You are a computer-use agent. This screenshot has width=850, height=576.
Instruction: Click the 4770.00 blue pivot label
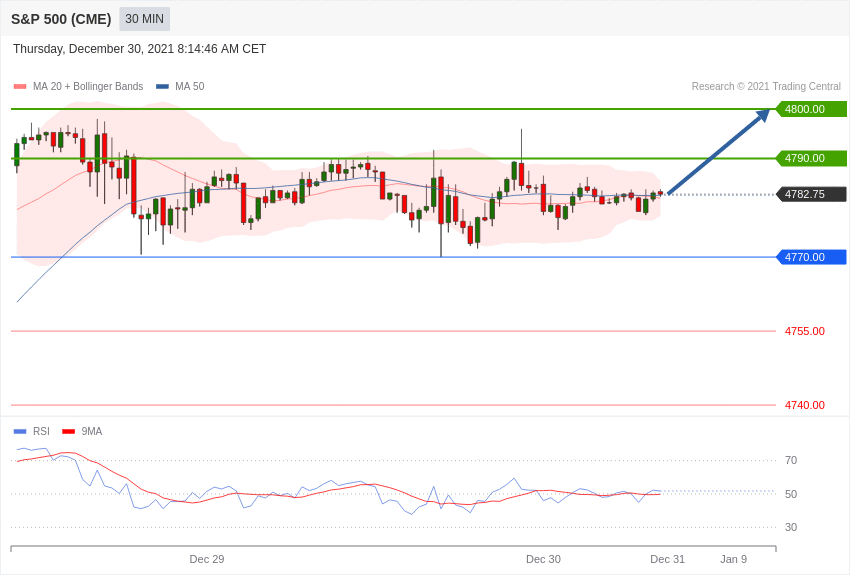click(x=812, y=257)
